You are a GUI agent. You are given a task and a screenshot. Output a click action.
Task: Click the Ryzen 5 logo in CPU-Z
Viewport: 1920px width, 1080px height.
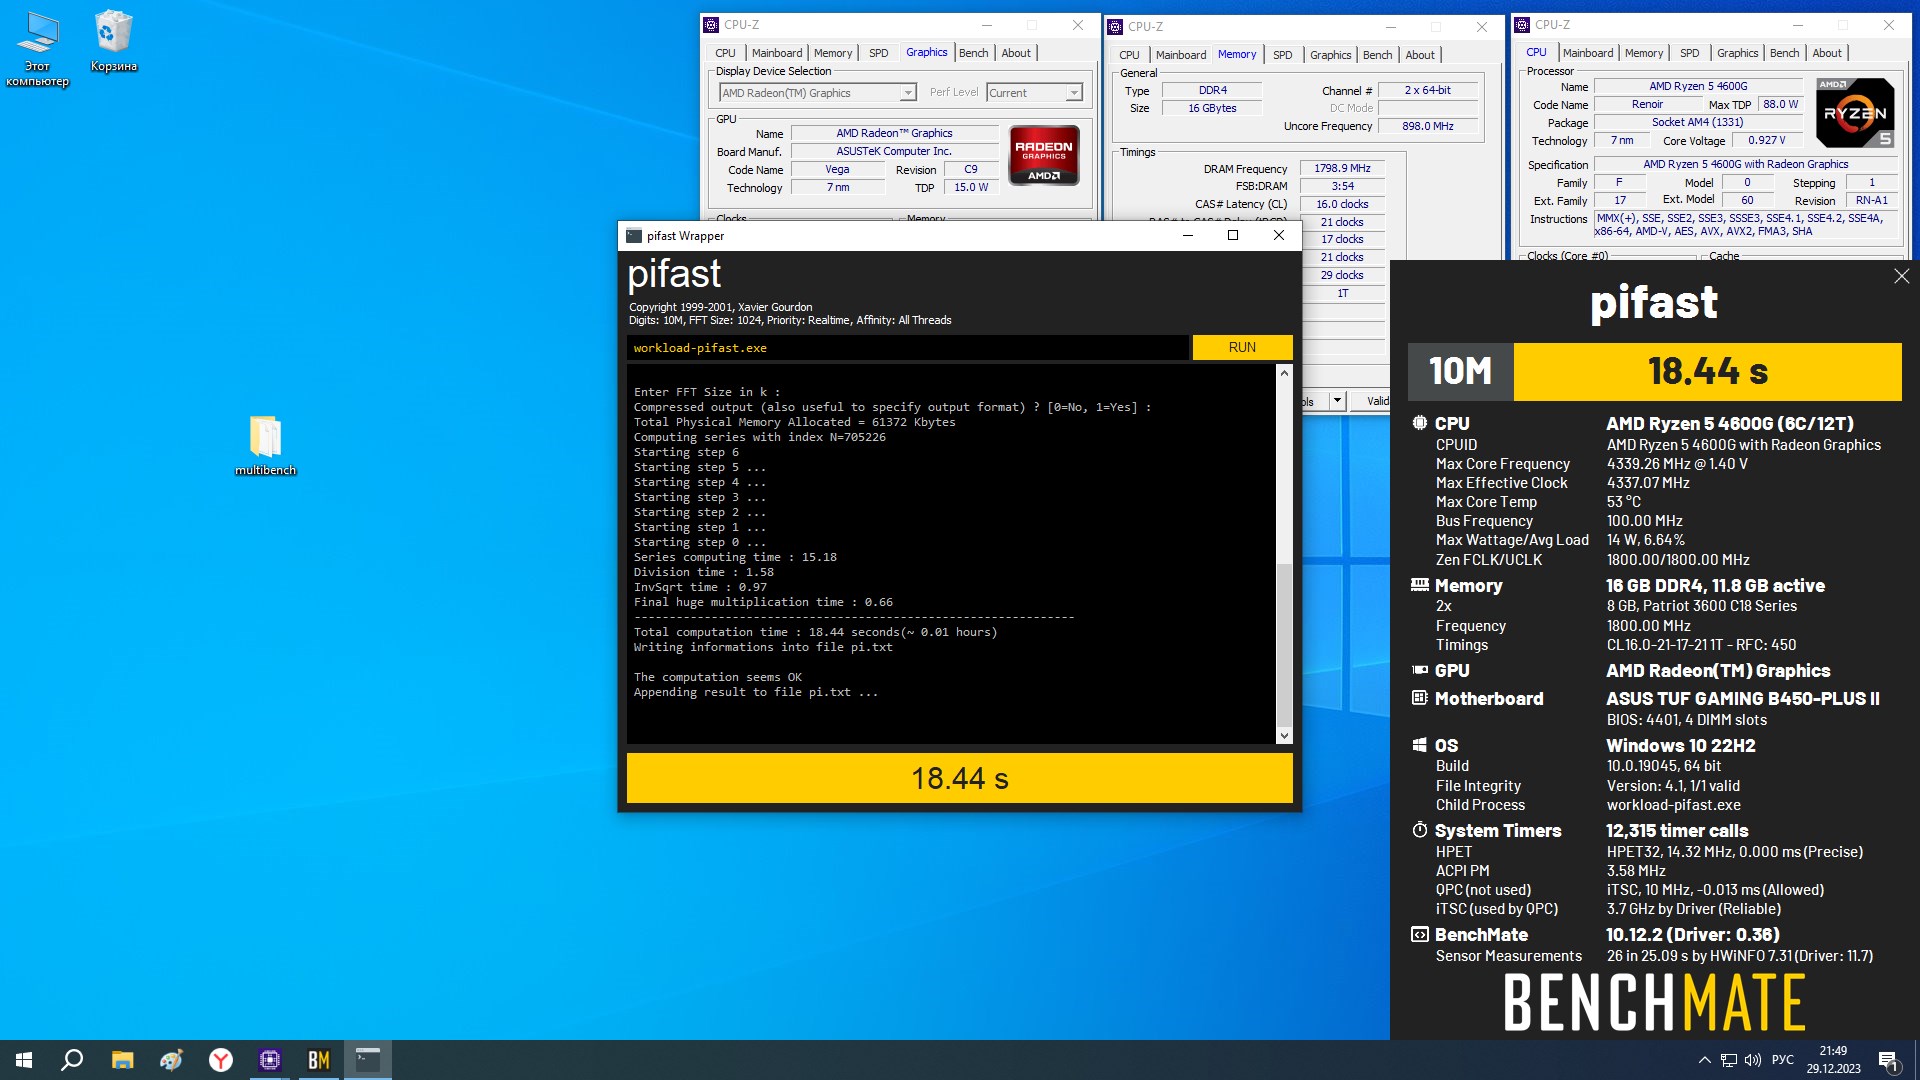point(1855,113)
